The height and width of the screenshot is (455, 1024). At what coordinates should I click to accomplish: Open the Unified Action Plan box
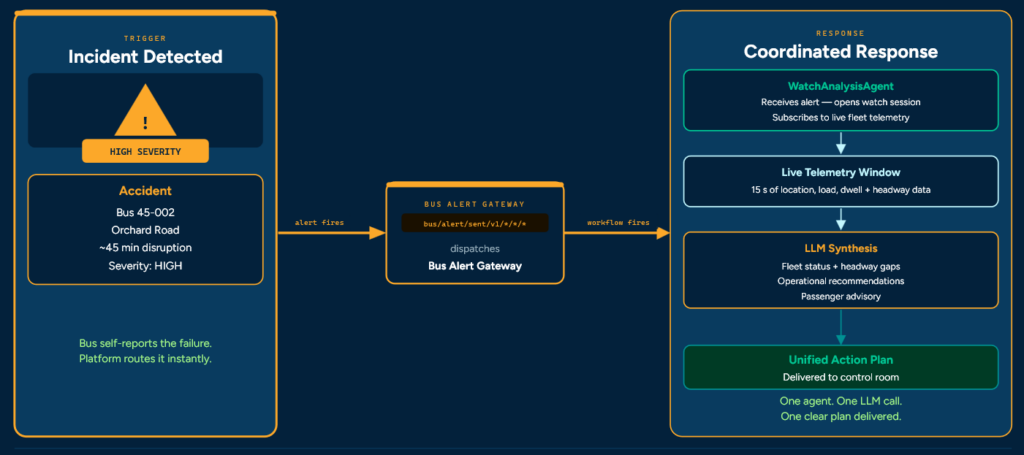coord(840,367)
